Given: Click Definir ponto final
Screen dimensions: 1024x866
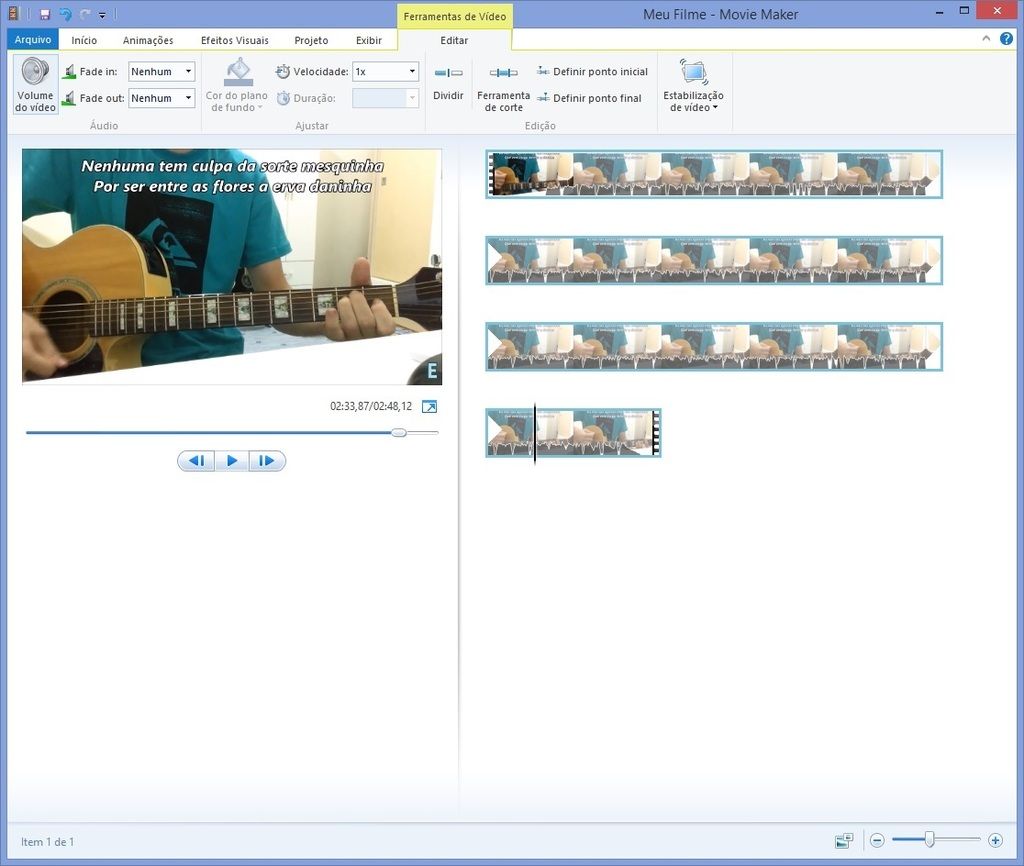Looking at the screenshot, I should click(589, 98).
